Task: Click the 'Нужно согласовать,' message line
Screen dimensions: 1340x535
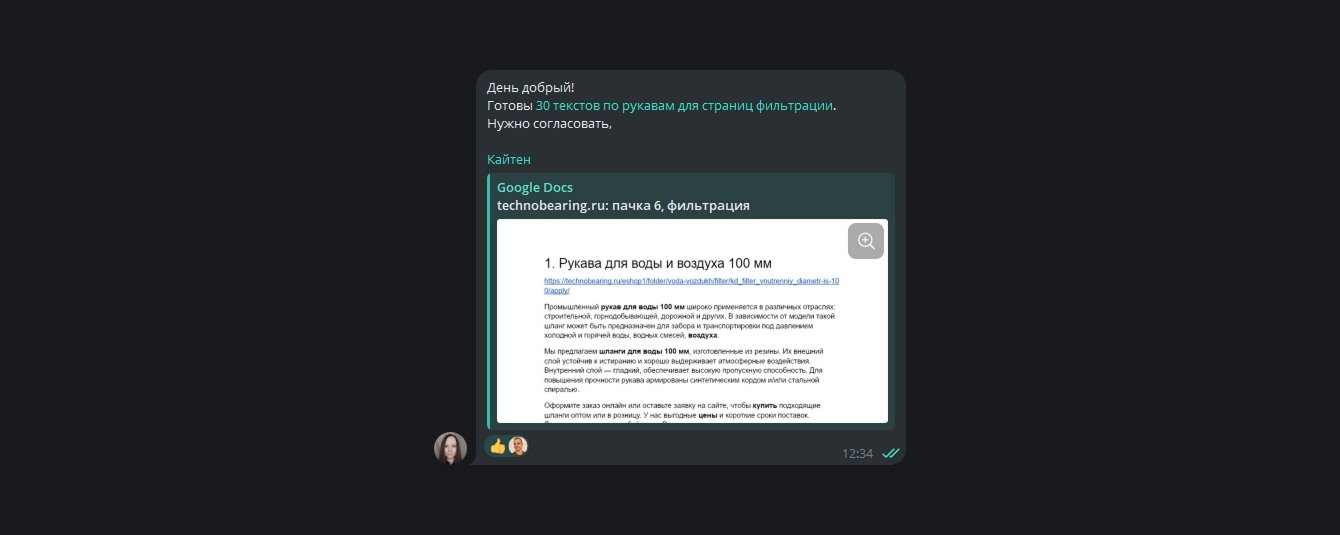Action: pyautogui.click(x=549, y=124)
